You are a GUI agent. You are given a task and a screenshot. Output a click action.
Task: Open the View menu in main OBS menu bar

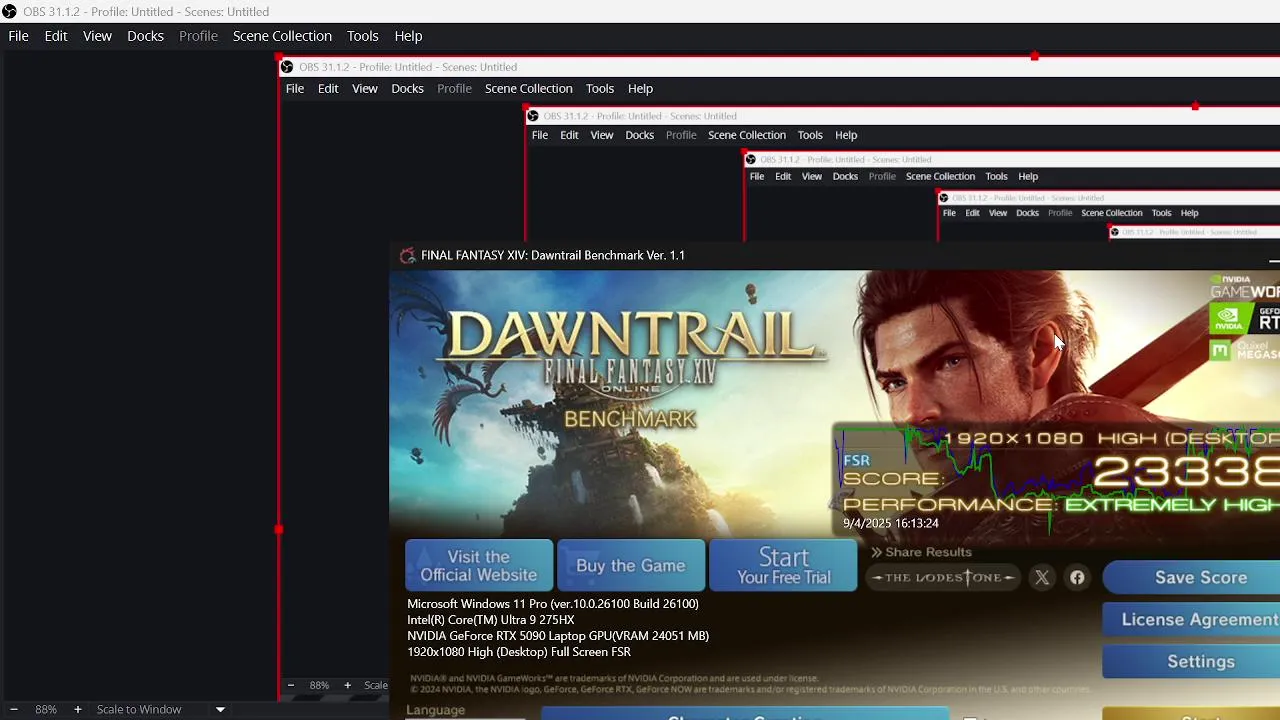[x=97, y=36]
